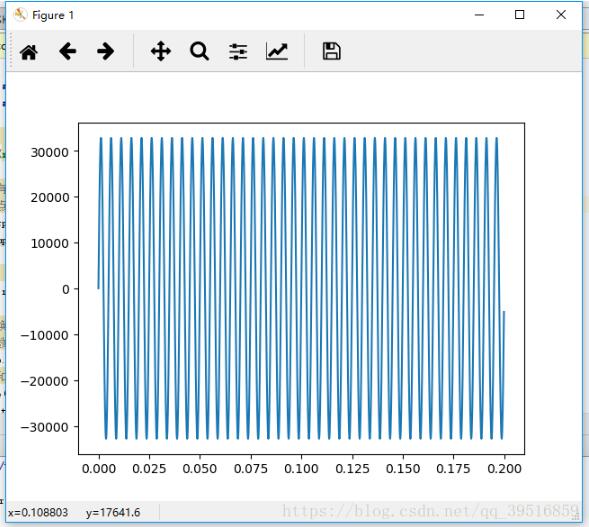This screenshot has width=589, height=527.
Task: Click the 'Figure 1' window title
Action: [53, 15]
